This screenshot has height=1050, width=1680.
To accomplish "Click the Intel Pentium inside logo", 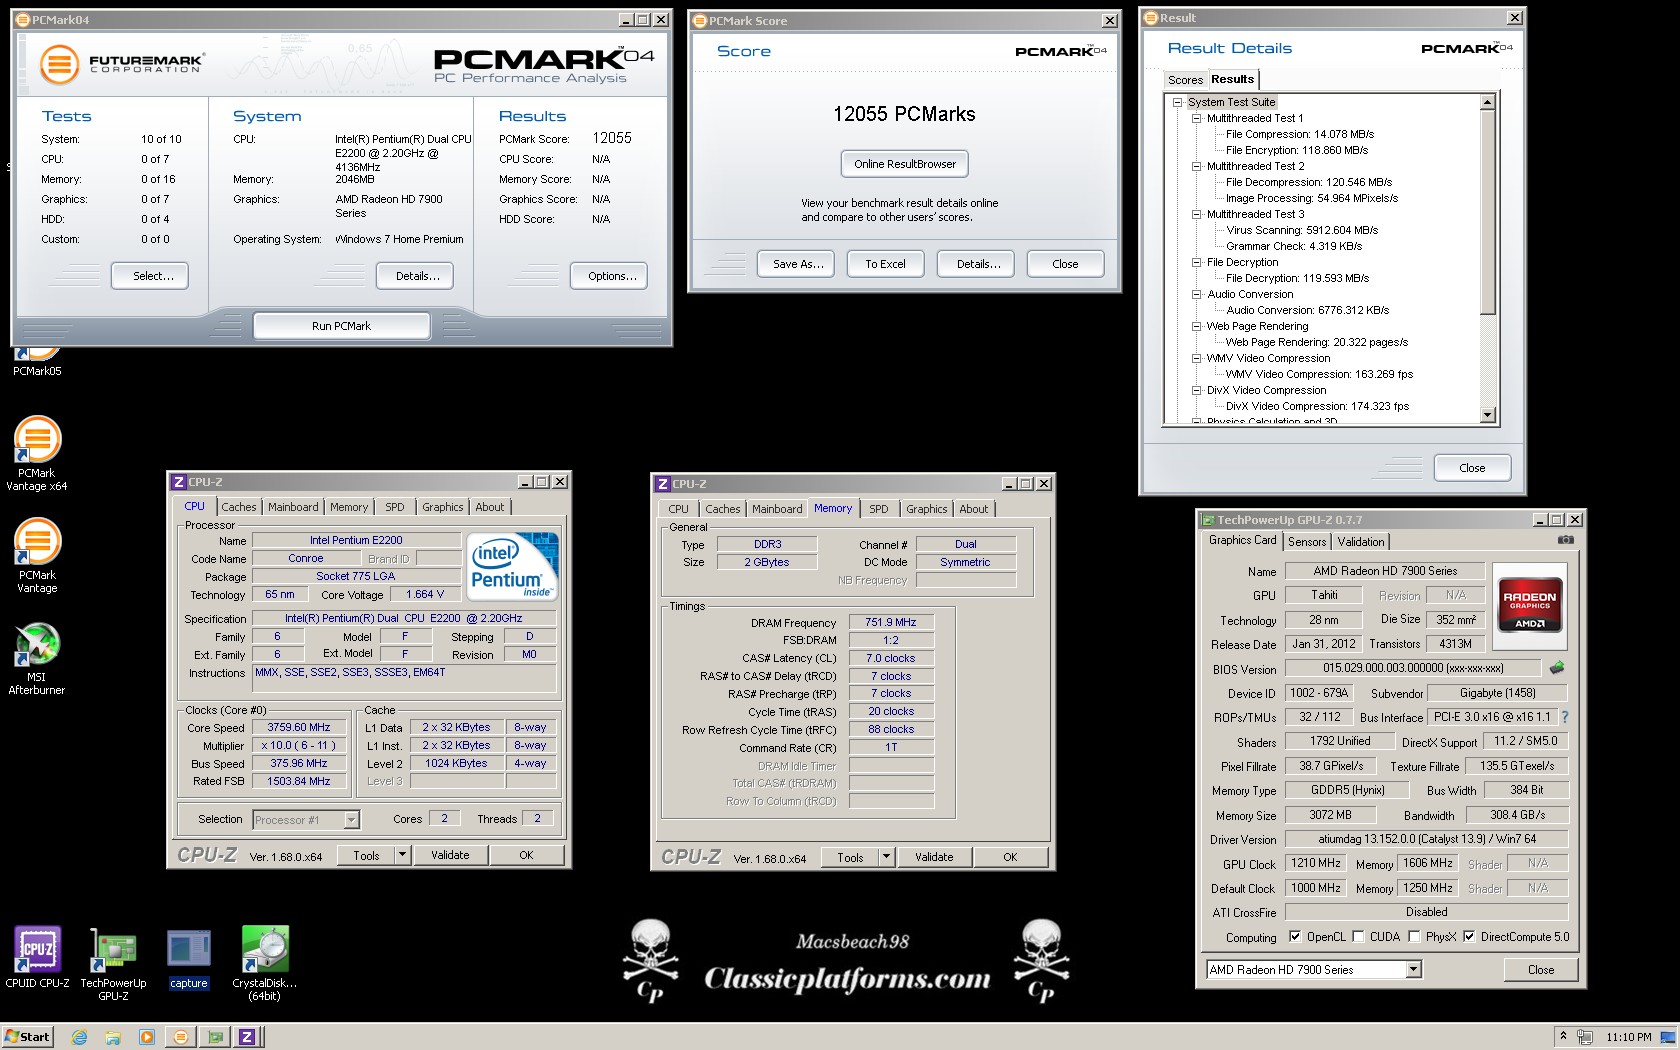I will (x=512, y=566).
